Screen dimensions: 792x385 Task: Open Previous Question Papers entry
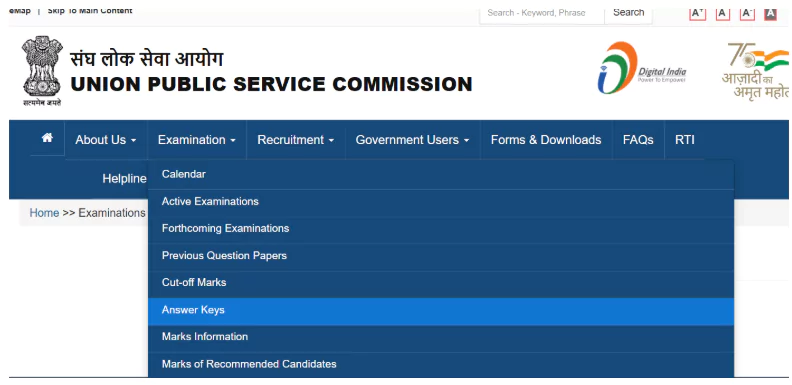click(x=440, y=256)
